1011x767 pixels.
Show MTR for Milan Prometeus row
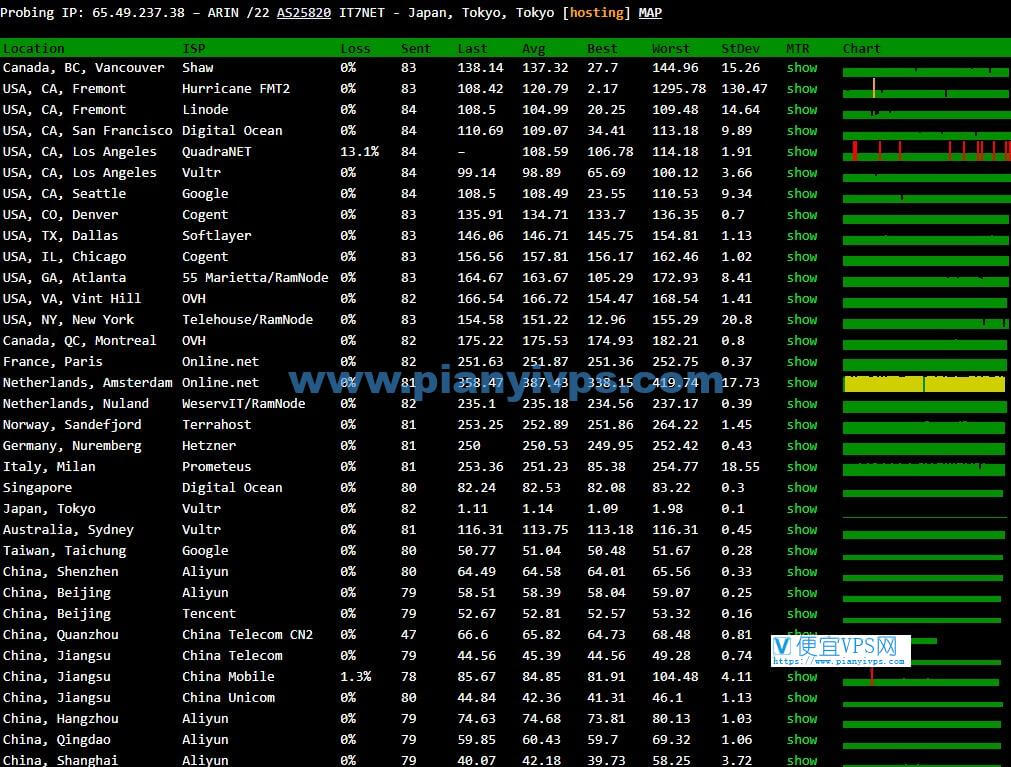tap(801, 467)
